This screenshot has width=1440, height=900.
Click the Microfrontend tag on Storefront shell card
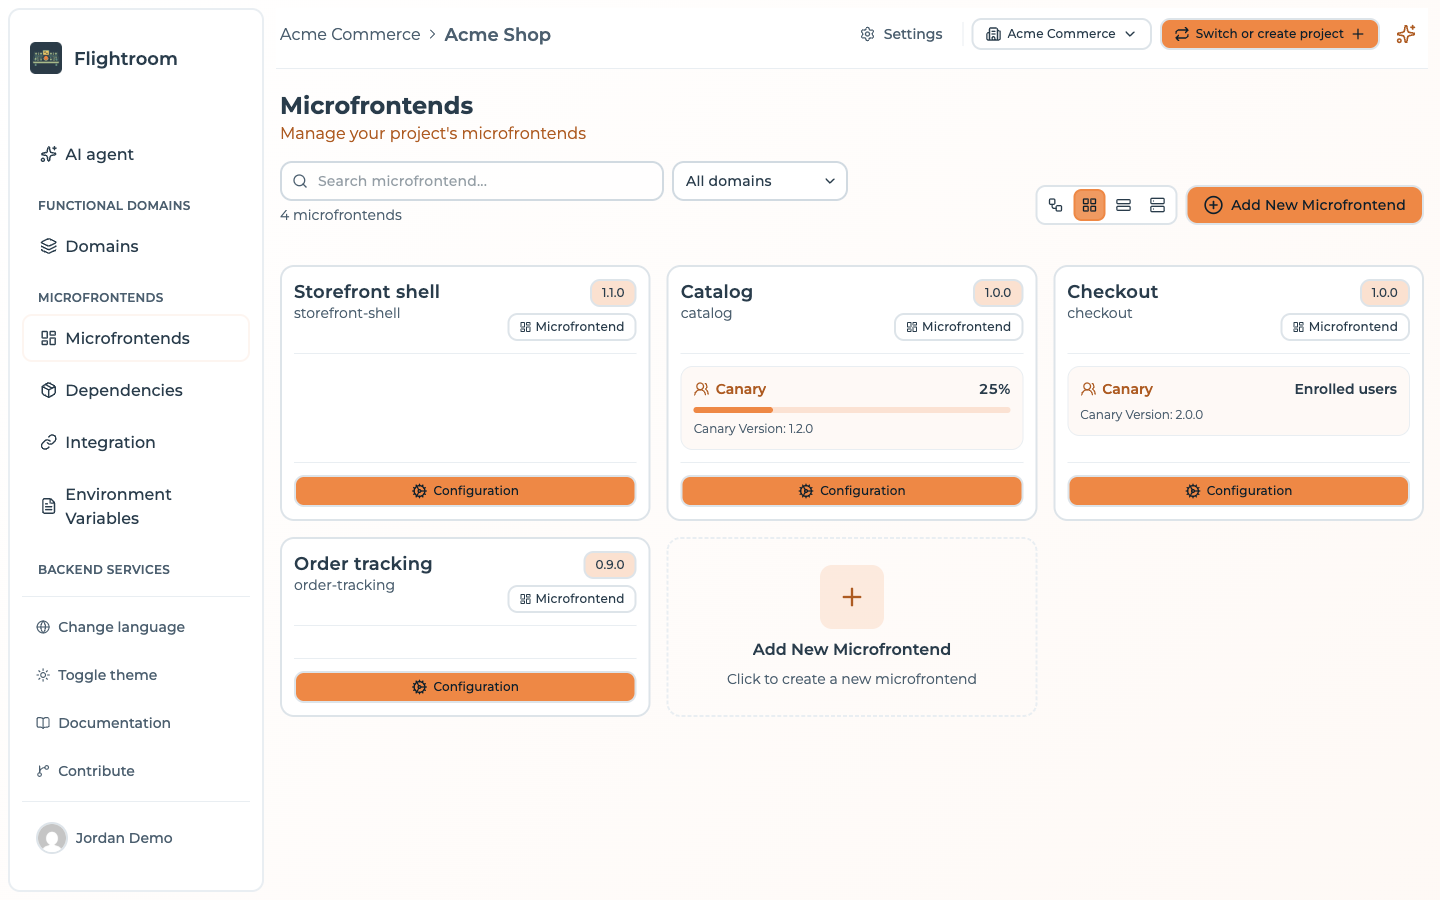[x=572, y=327]
